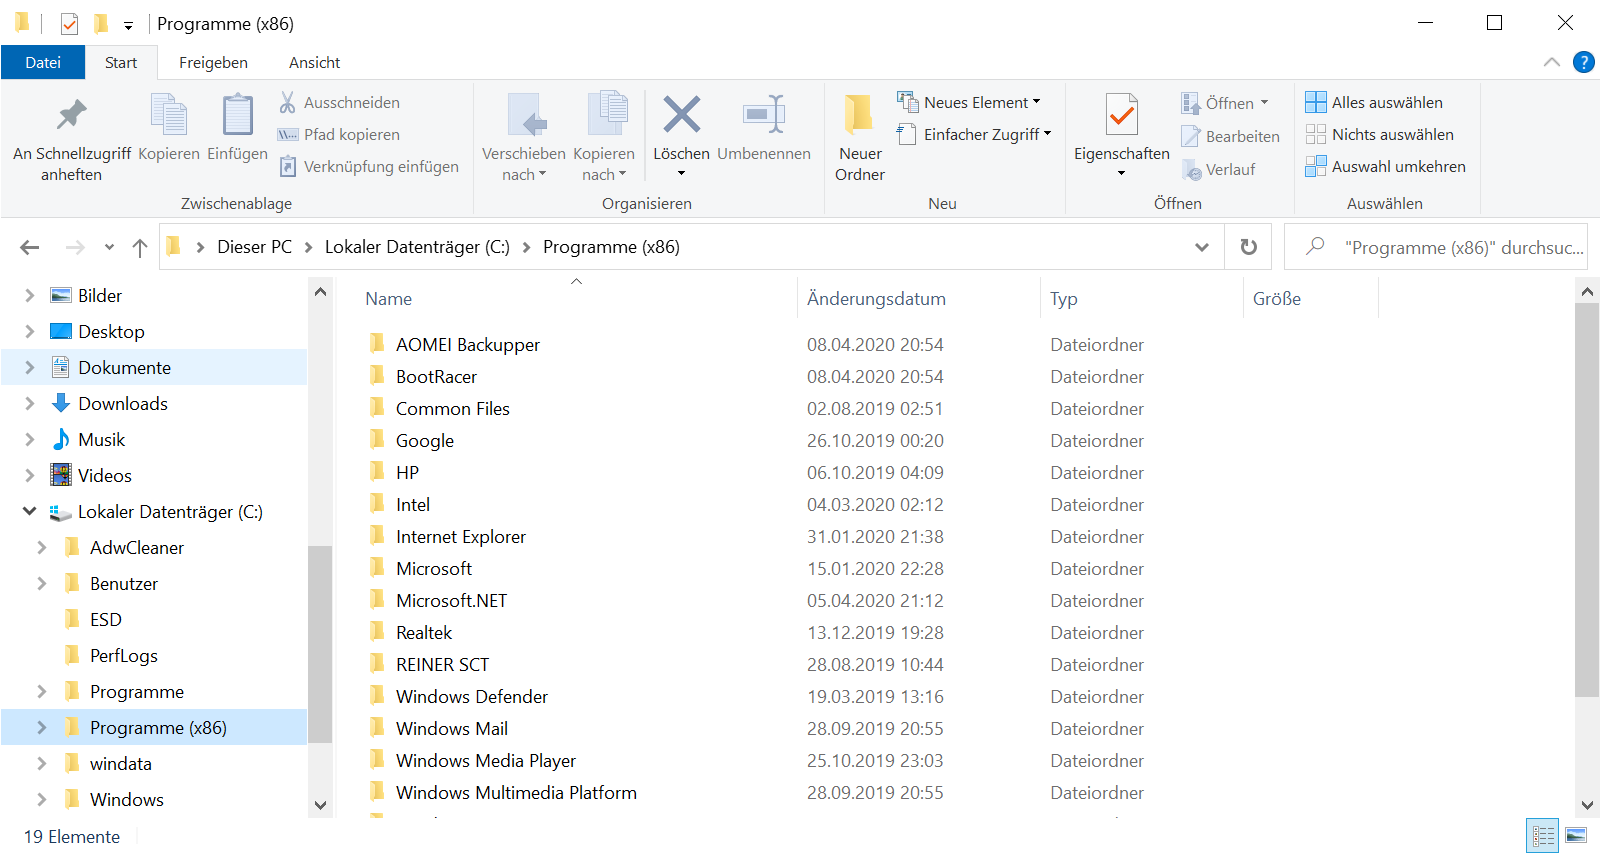Expand the Benutzer tree node
Screen dimensions: 1601x854
41,584
